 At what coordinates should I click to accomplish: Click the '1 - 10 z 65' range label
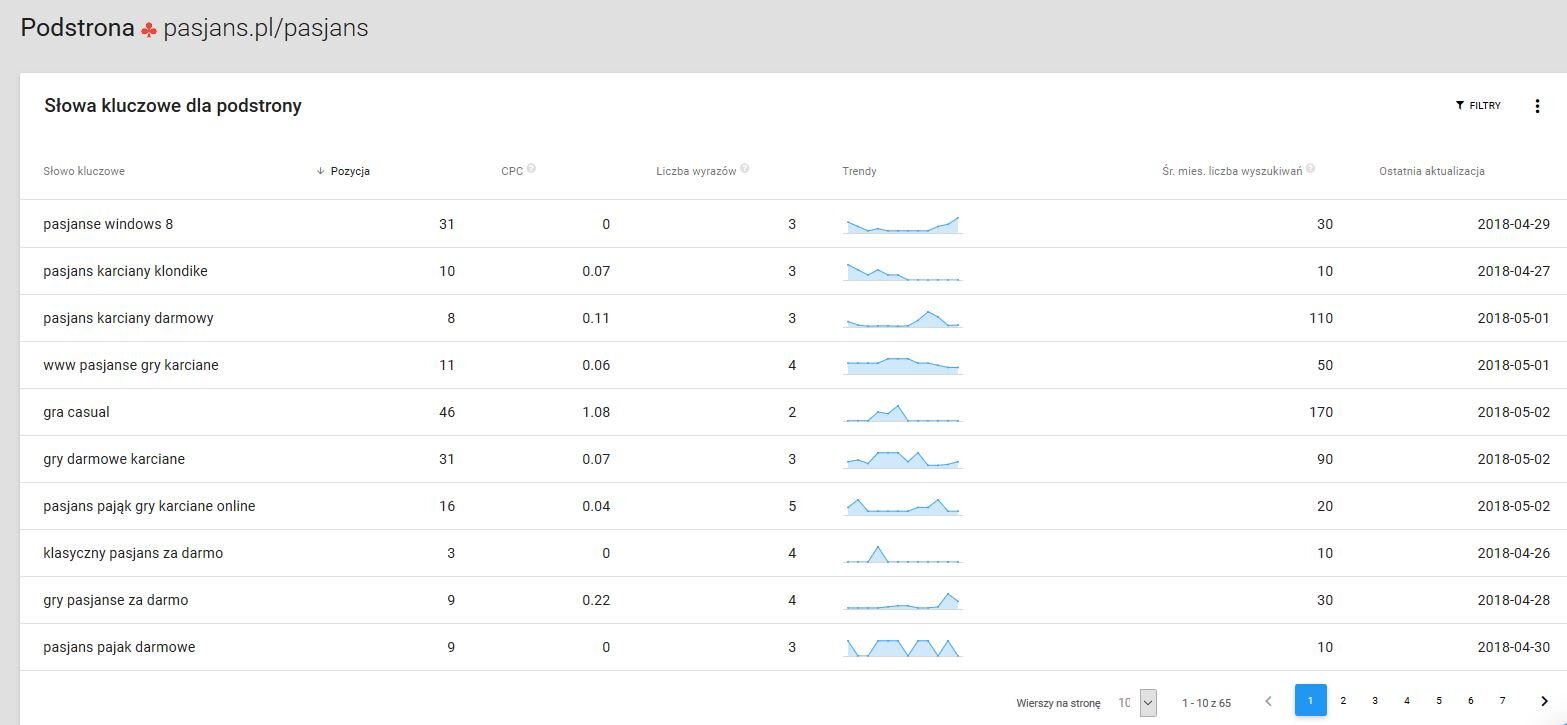[1206, 703]
